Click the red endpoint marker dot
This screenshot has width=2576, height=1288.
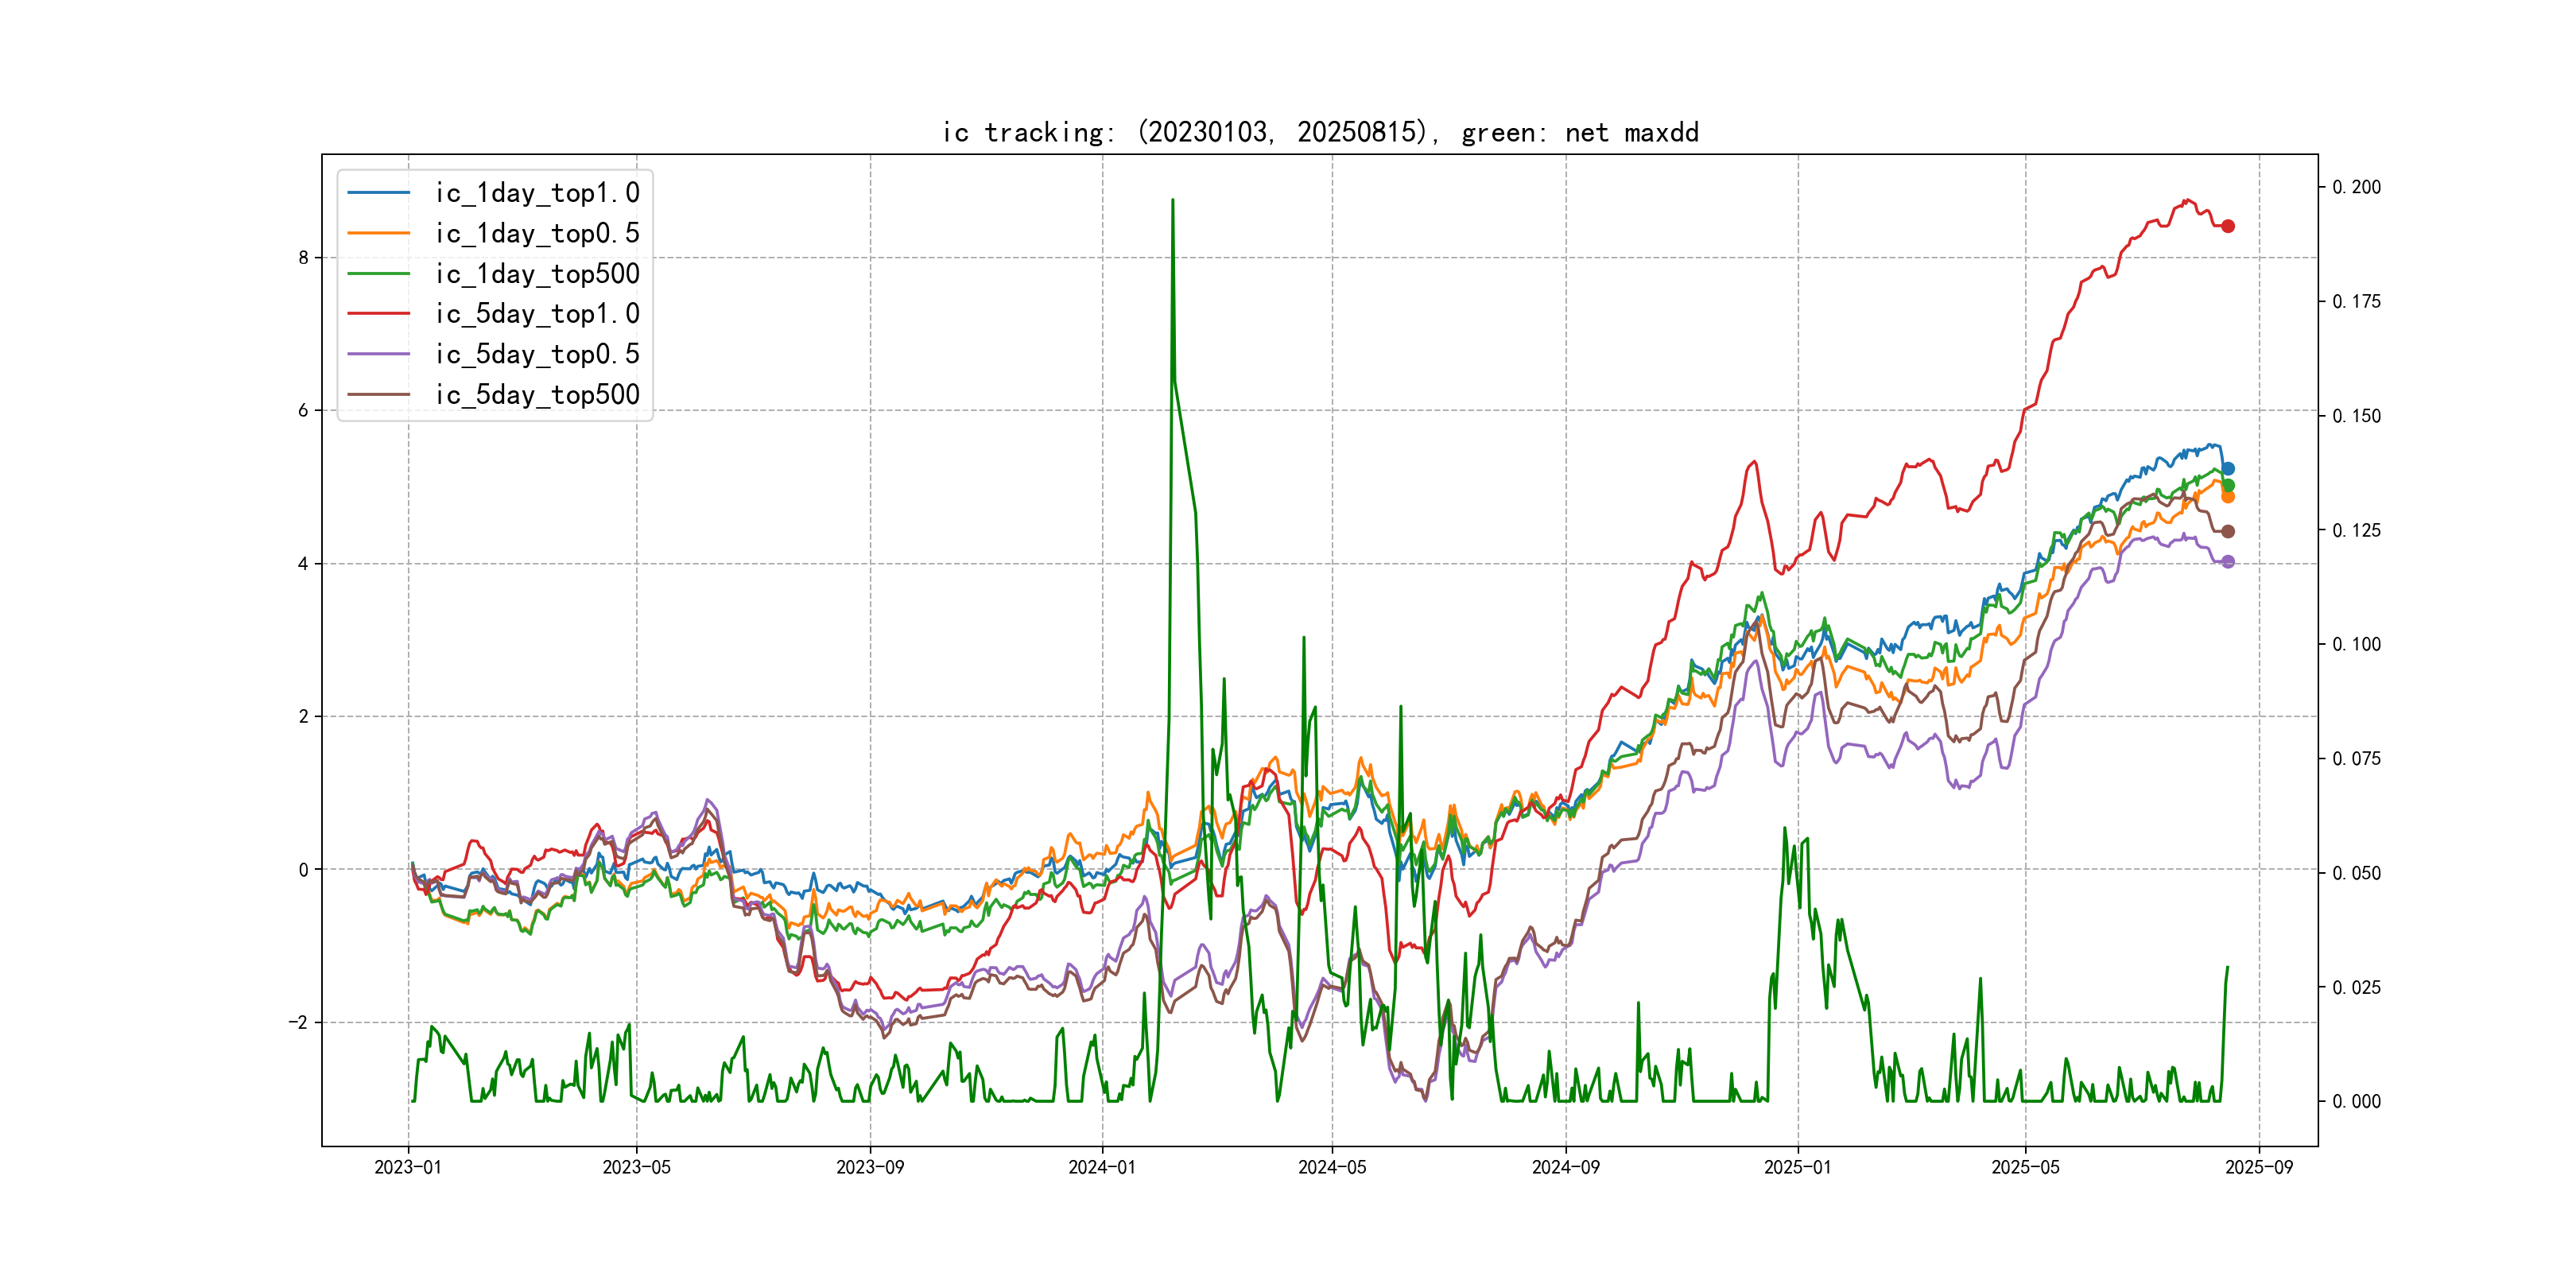click(x=2228, y=226)
